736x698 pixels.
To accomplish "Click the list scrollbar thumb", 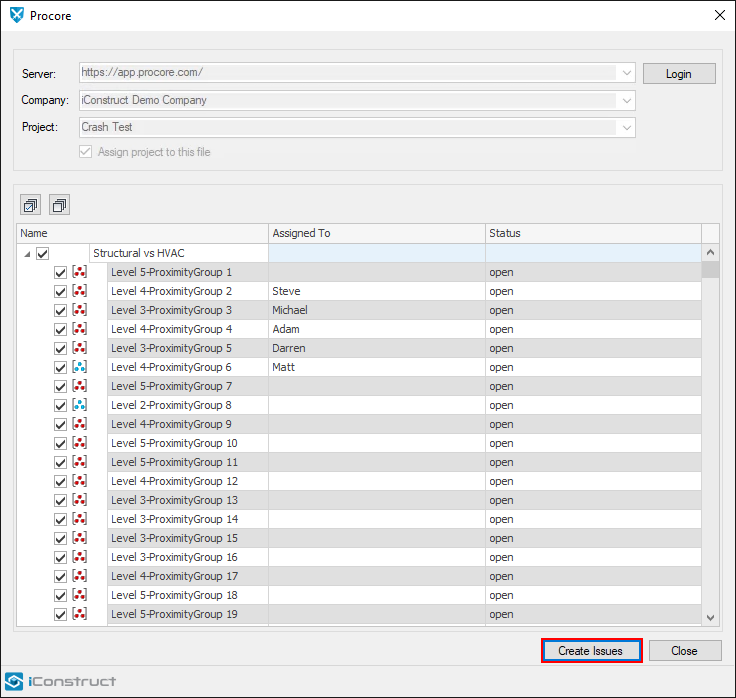I will [x=710, y=270].
